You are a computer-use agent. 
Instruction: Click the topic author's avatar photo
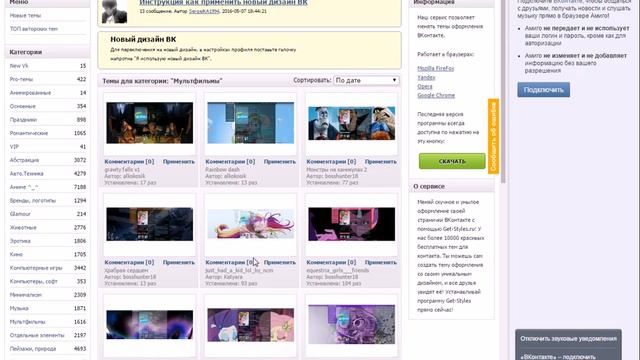click(x=114, y=11)
